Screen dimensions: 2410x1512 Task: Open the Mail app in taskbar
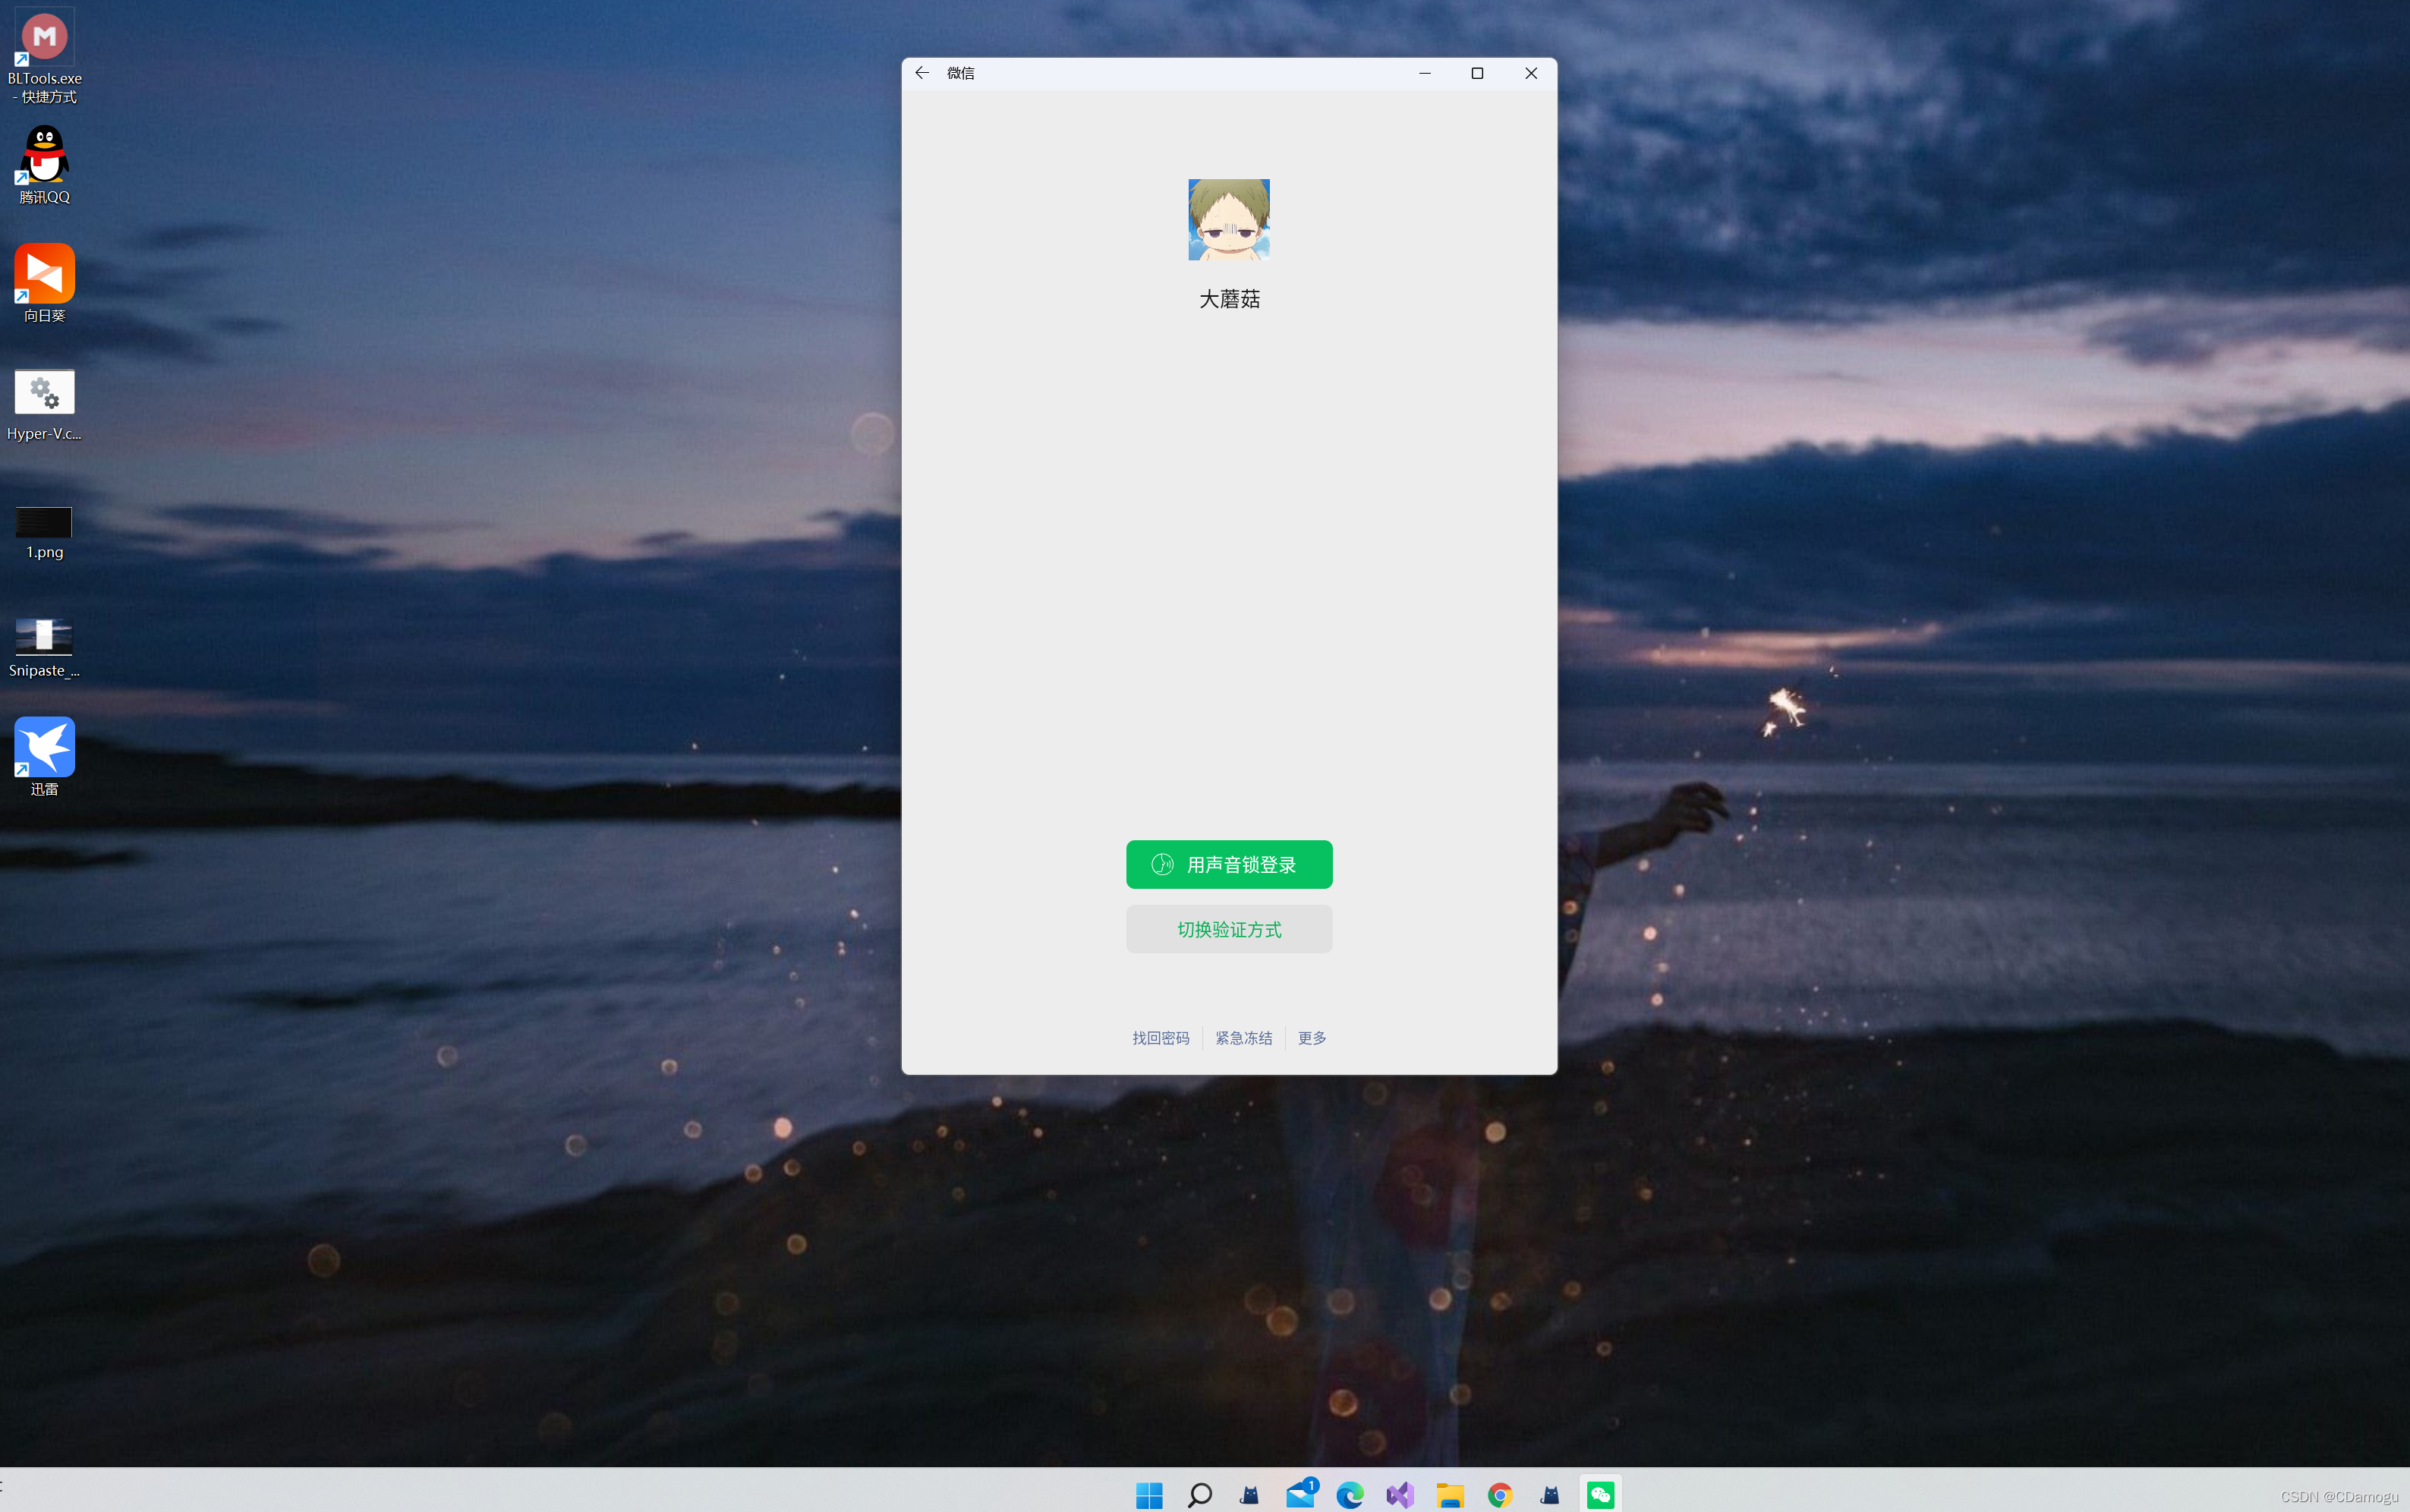pos(1300,1494)
